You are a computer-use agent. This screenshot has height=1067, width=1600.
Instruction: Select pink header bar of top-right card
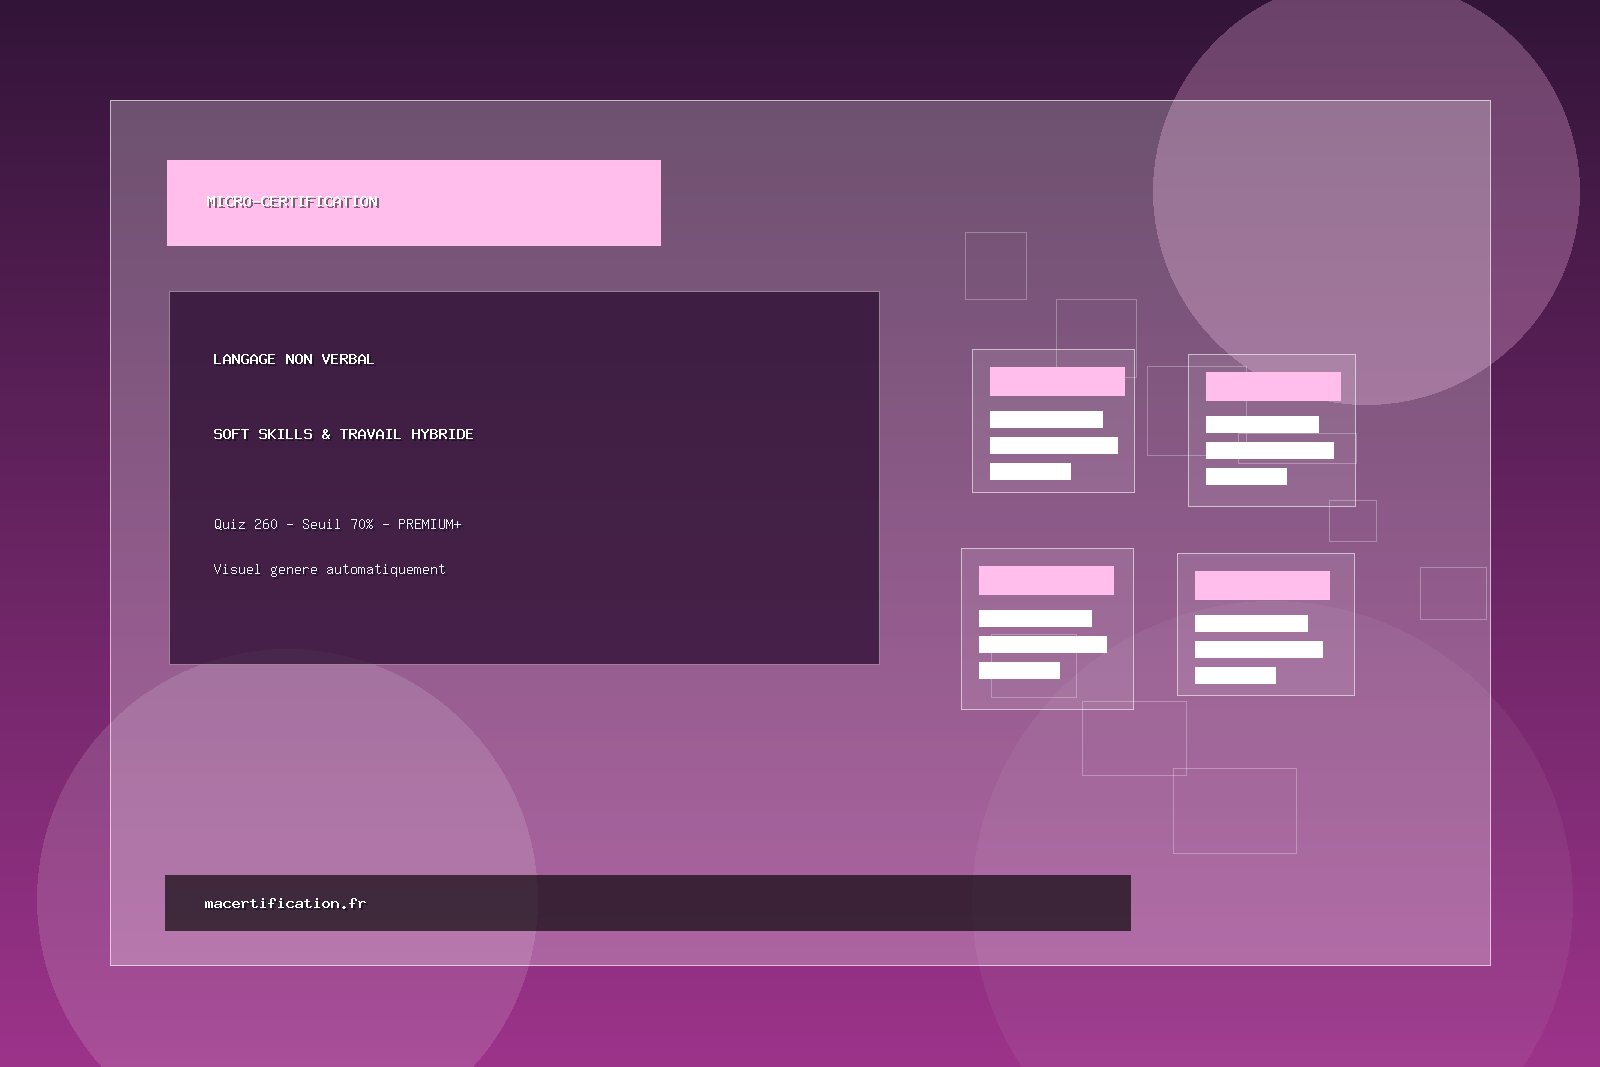click(x=1273, y=386)
